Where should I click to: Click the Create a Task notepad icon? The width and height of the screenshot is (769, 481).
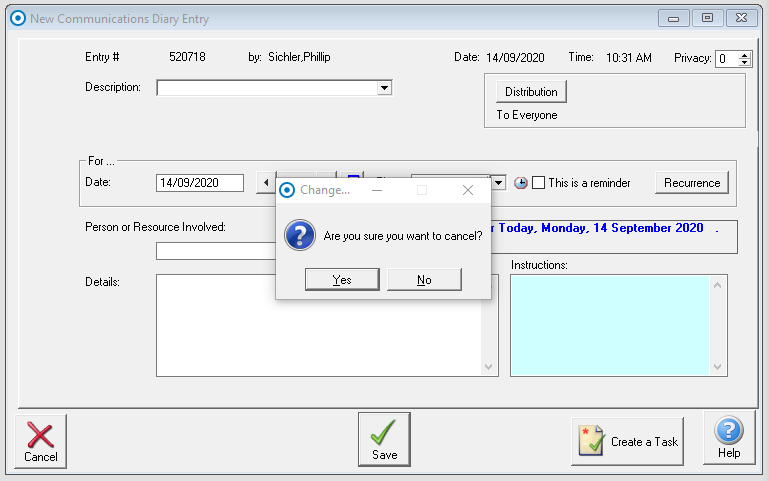click(593, 441)
